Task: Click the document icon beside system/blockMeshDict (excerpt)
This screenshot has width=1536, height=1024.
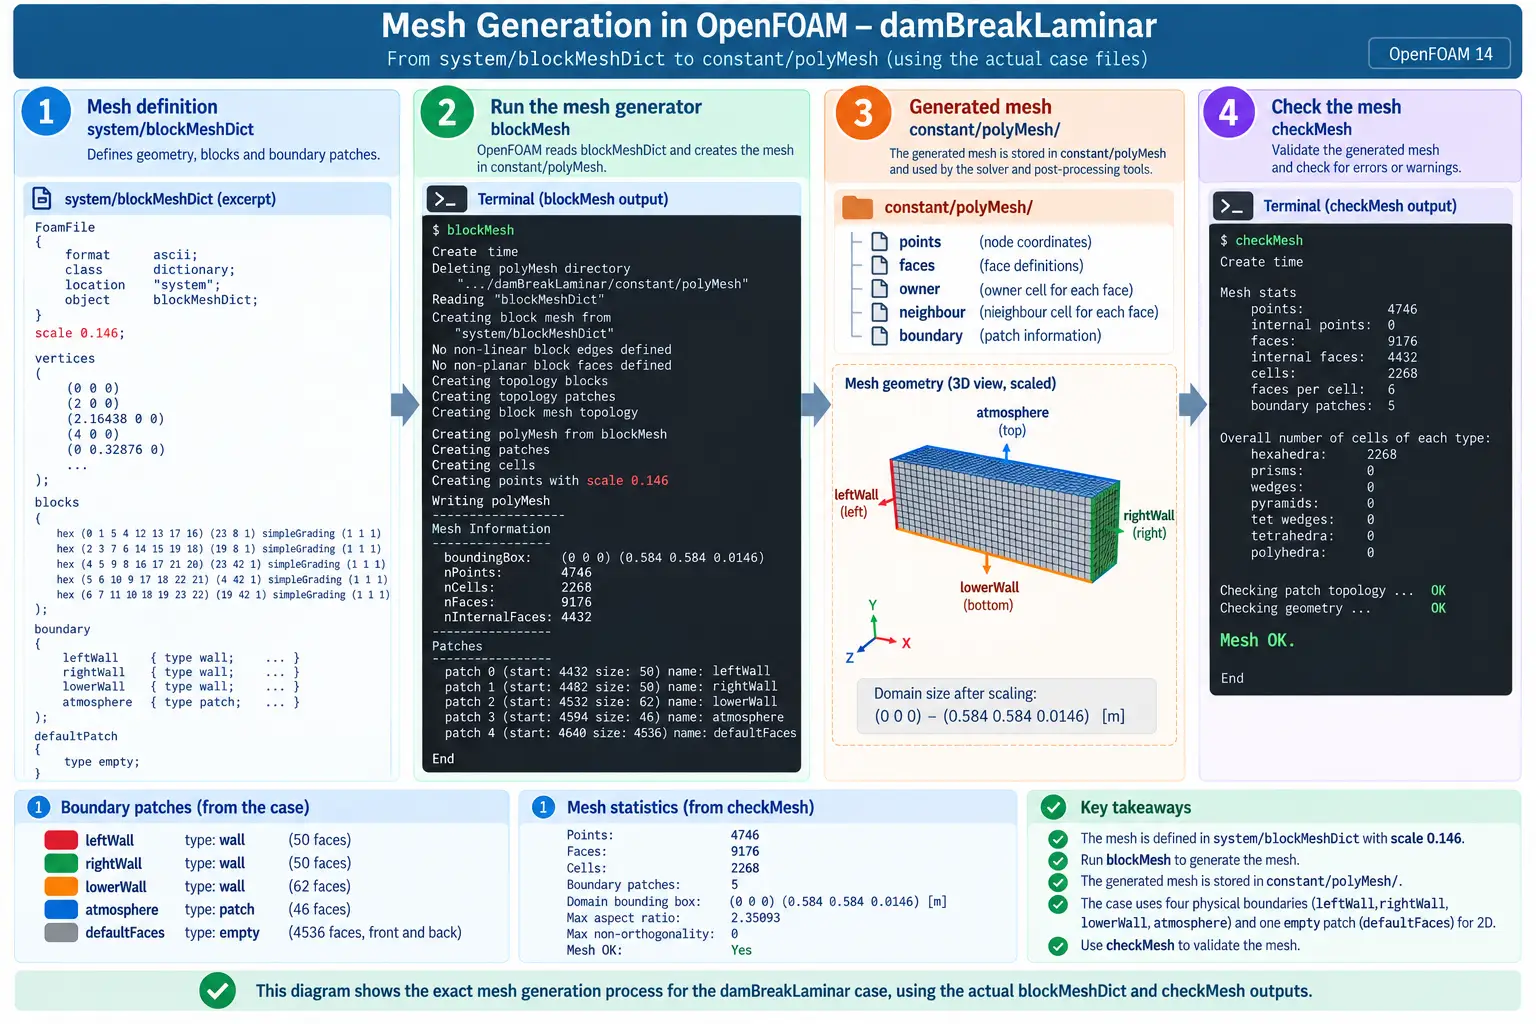Action: (42, 198)
